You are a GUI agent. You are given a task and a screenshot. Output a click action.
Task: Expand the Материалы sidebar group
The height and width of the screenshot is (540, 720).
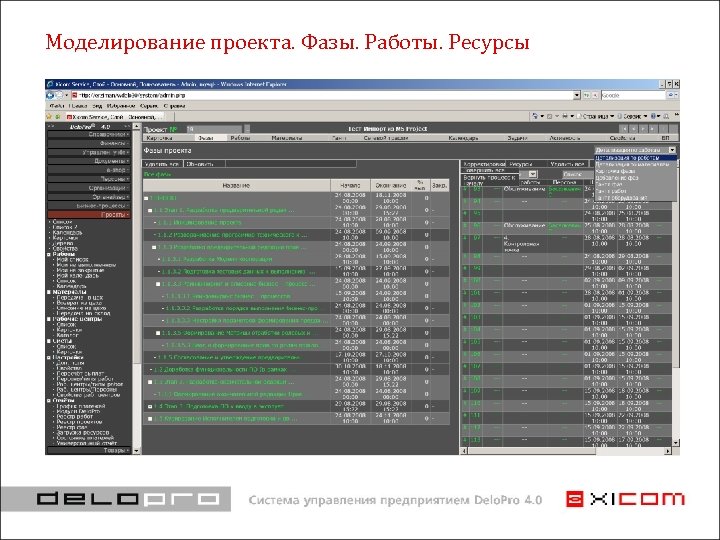(49, 292)
